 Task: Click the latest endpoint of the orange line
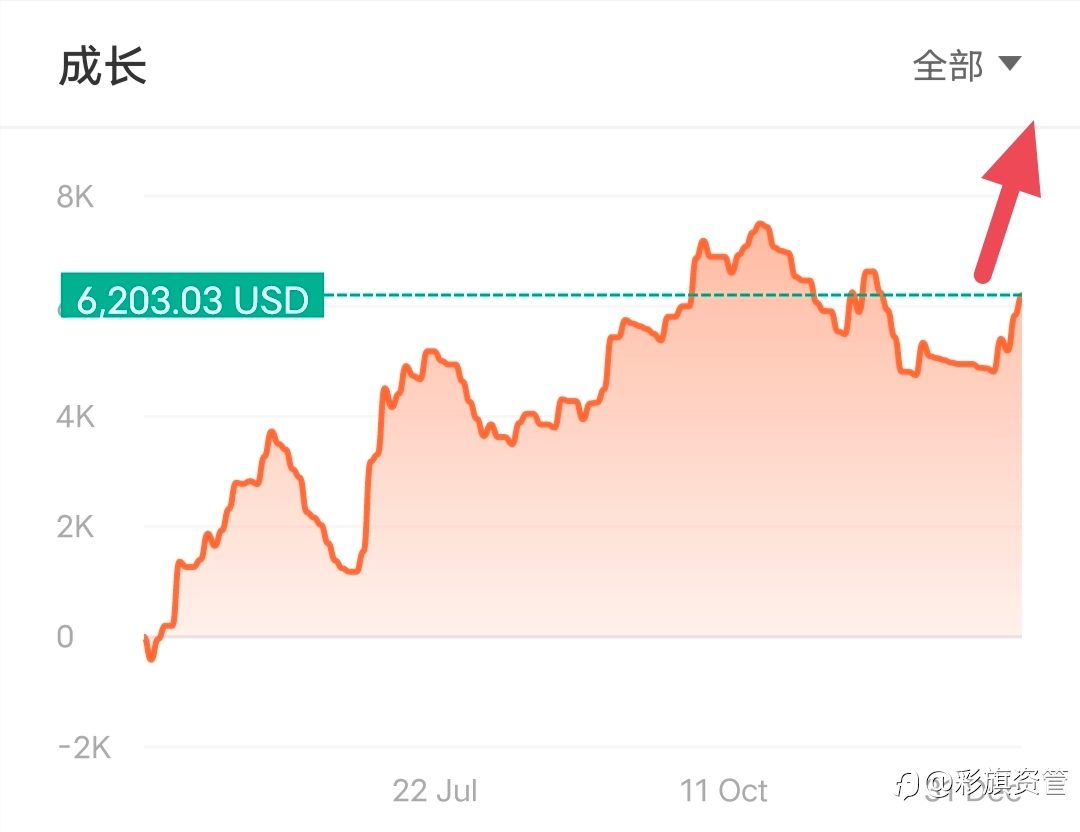click(x=1019, y=296)
